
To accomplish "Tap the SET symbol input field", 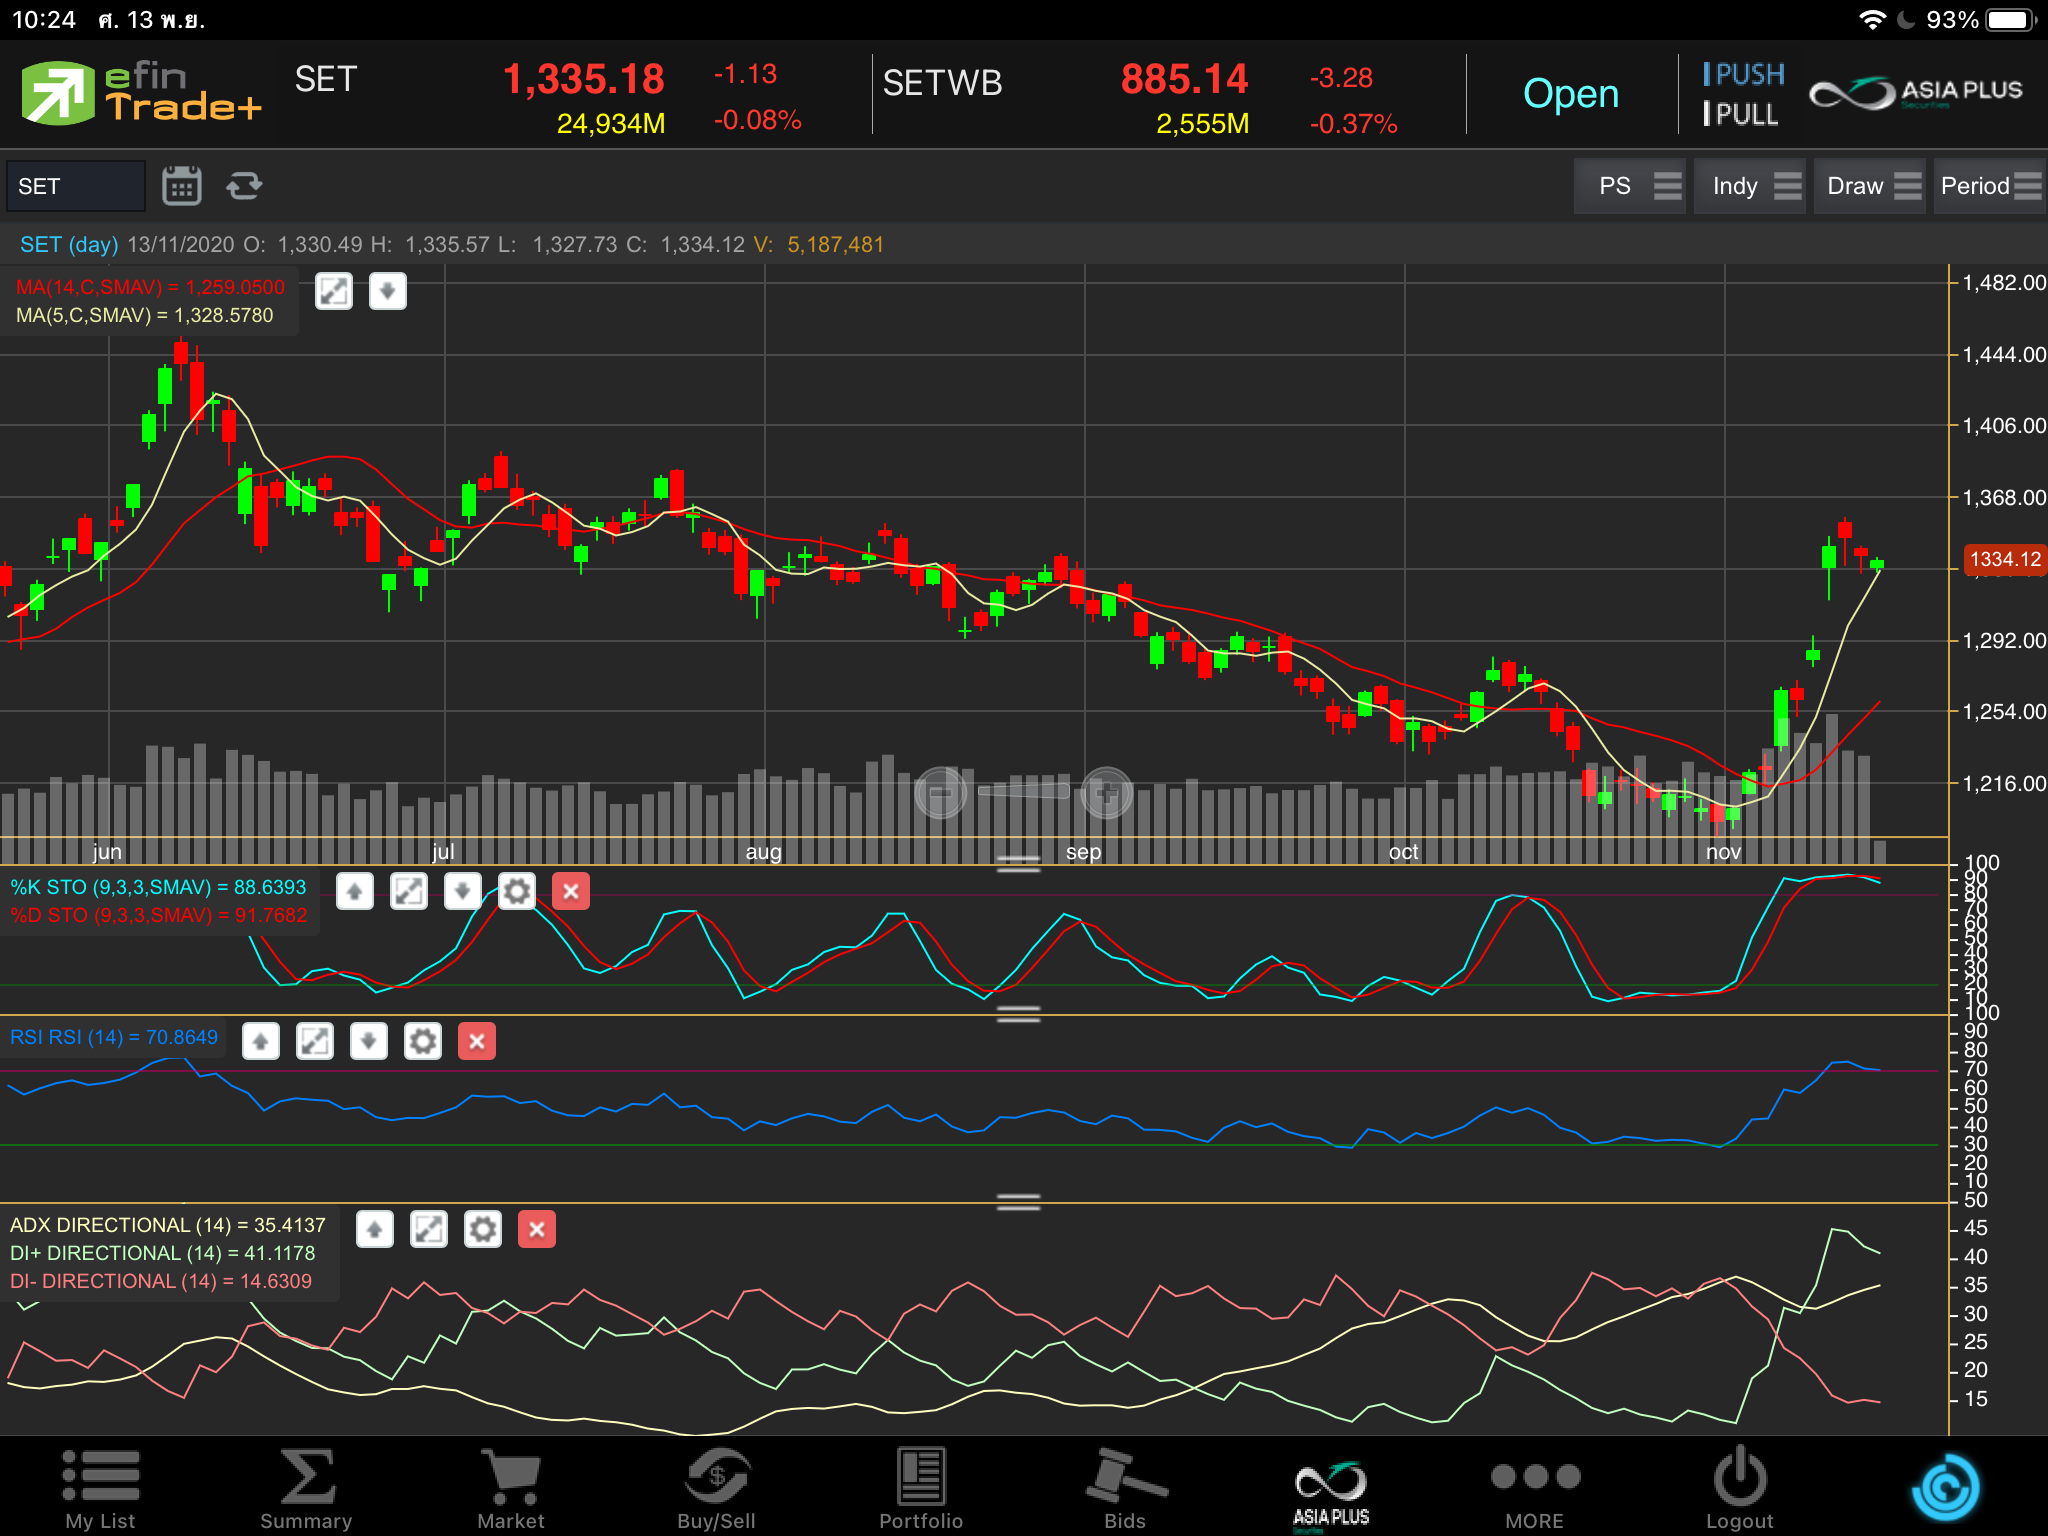I will [76, 186].
